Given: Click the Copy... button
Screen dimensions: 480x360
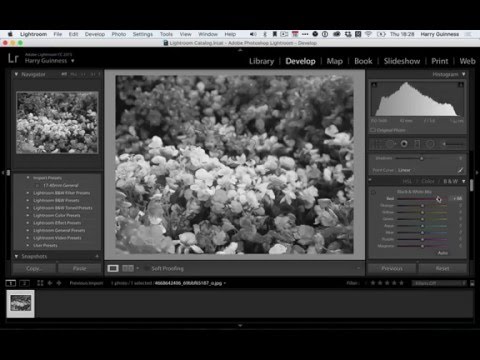Looking at the screenshot, I should click(34, 268).
